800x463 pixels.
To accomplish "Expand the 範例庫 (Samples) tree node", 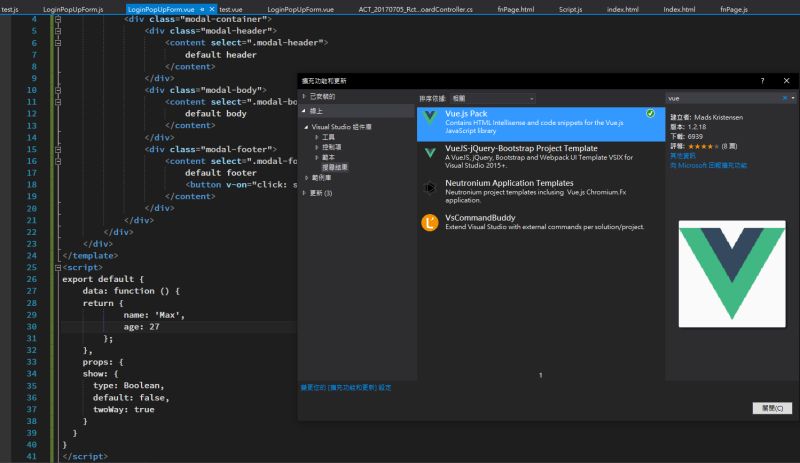I will coord(306,178).
